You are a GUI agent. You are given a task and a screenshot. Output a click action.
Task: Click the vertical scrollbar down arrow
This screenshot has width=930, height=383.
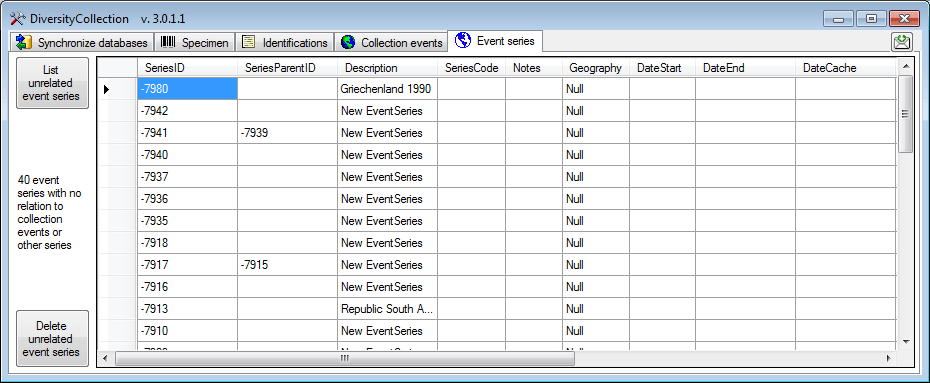905,341
